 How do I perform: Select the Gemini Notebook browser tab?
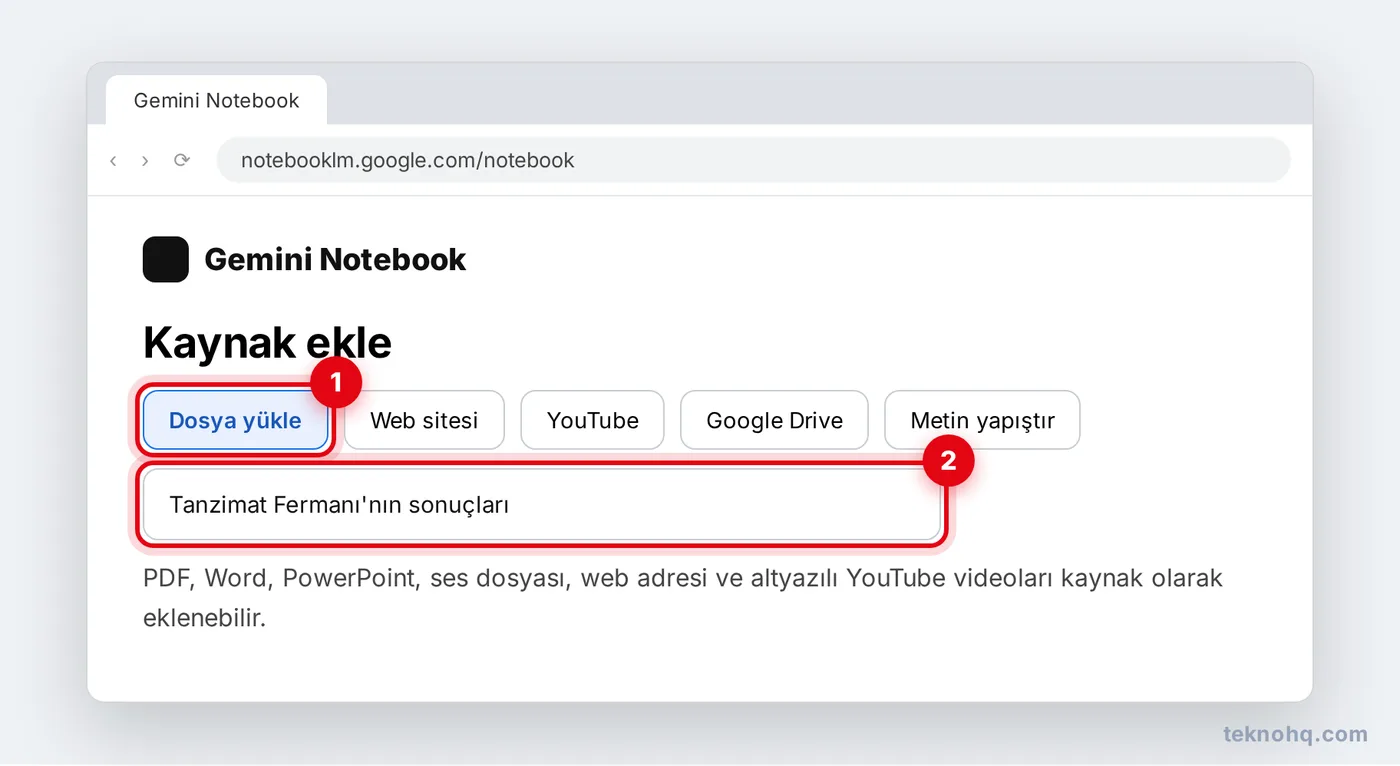click(x=216, y=100)
